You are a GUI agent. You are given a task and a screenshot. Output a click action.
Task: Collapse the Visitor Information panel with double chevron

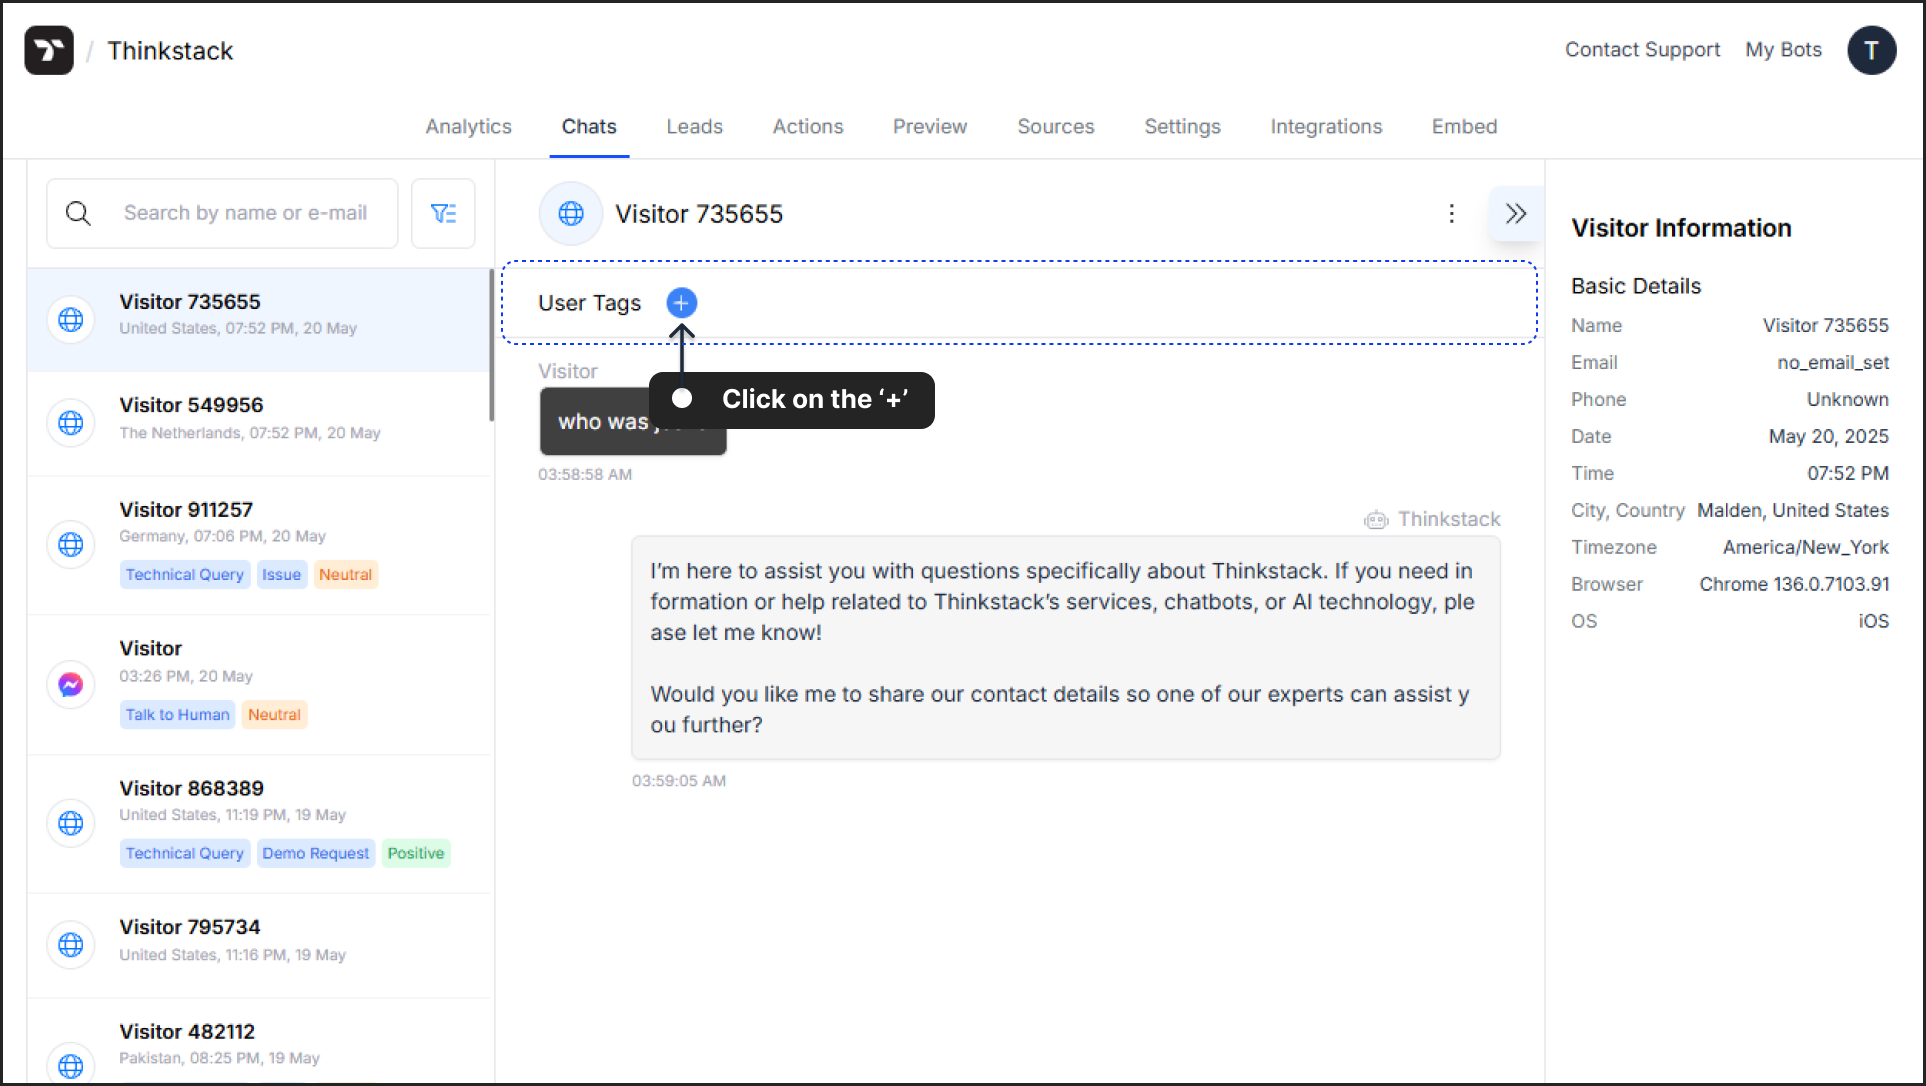click(1515, 213)
